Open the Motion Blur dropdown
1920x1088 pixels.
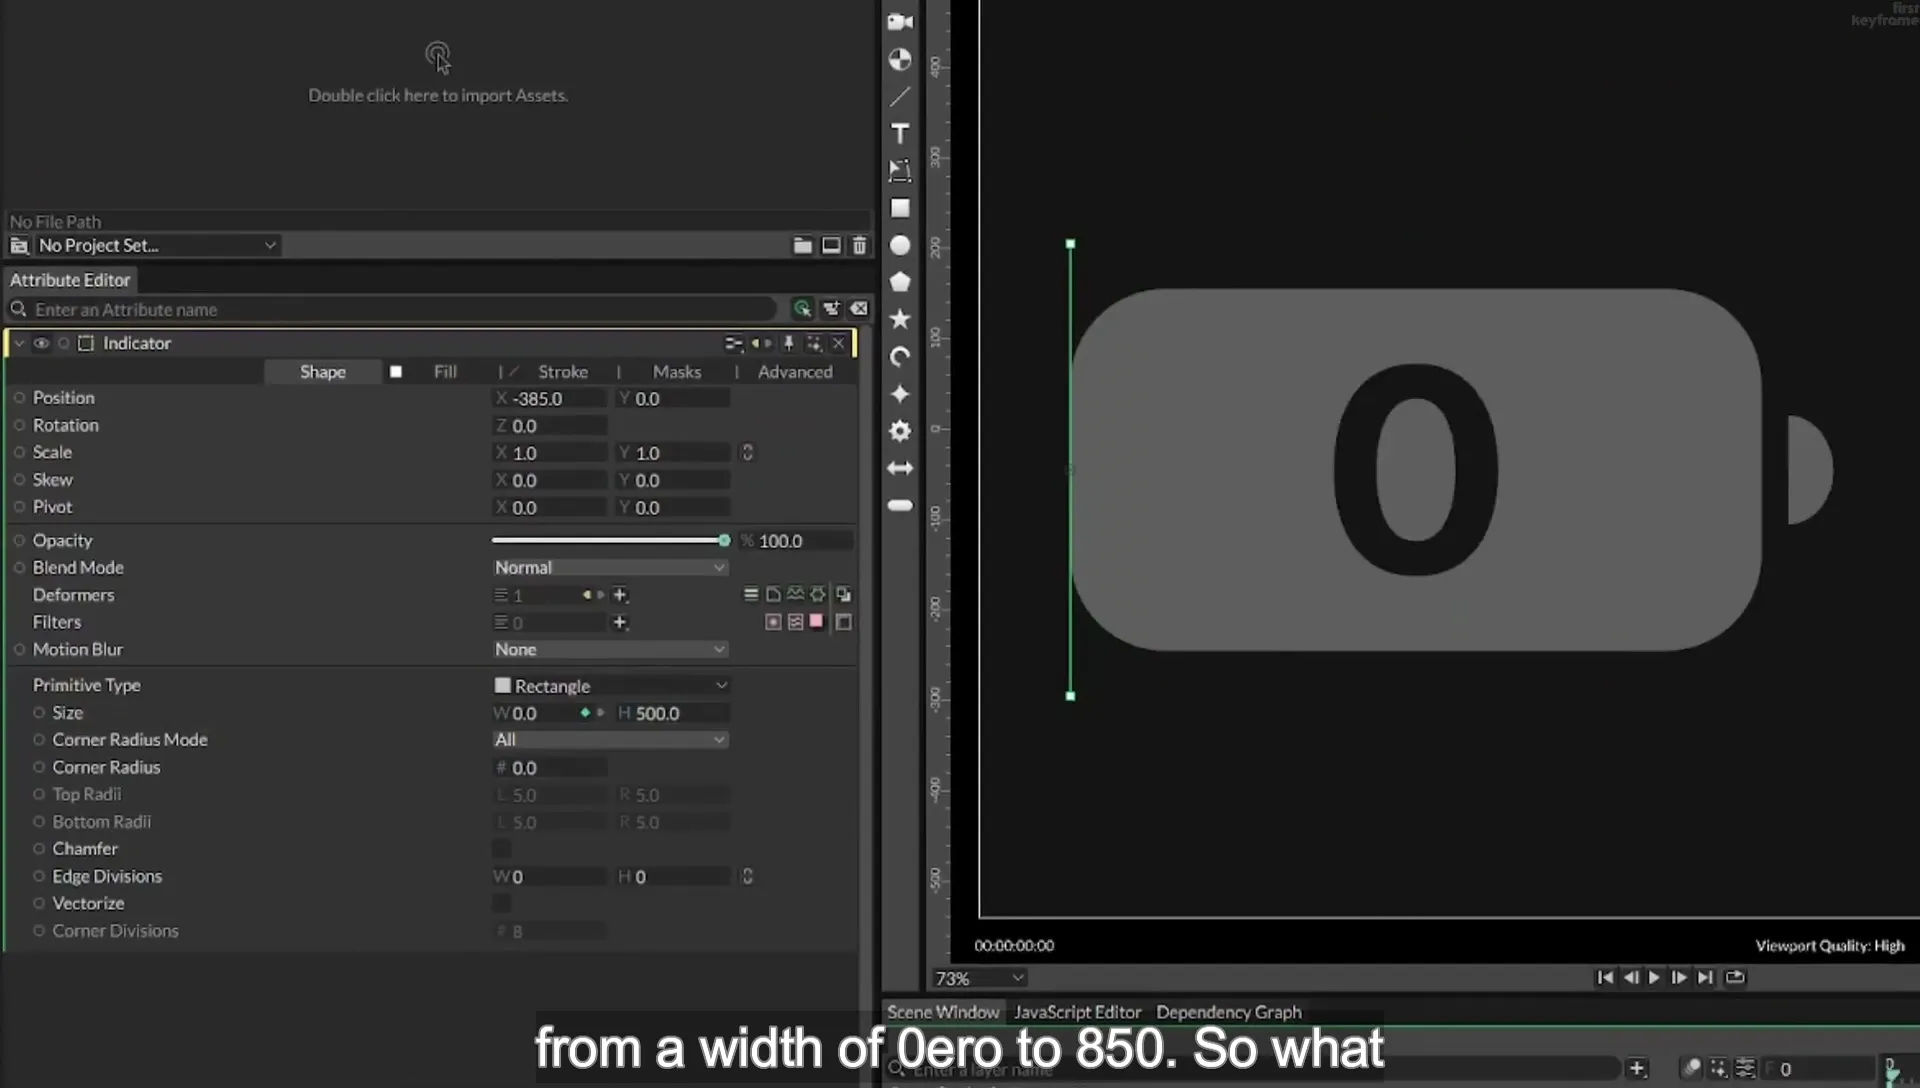610,649
